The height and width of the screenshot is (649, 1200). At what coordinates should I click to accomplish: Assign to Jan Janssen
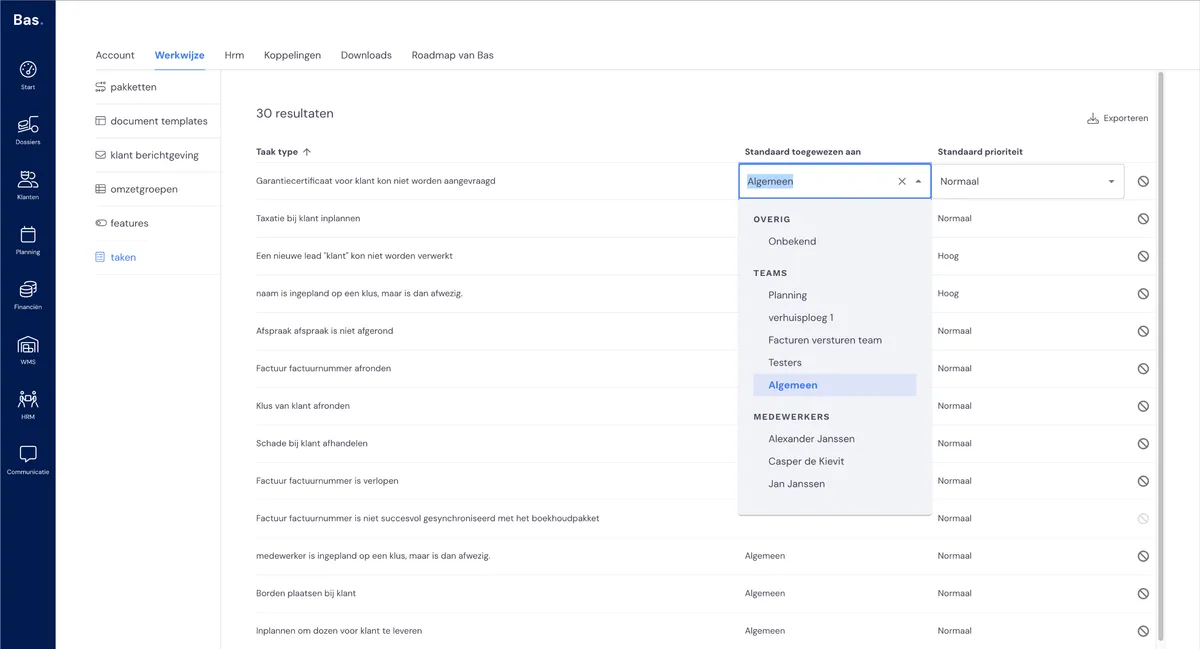(x=796, y=484)
